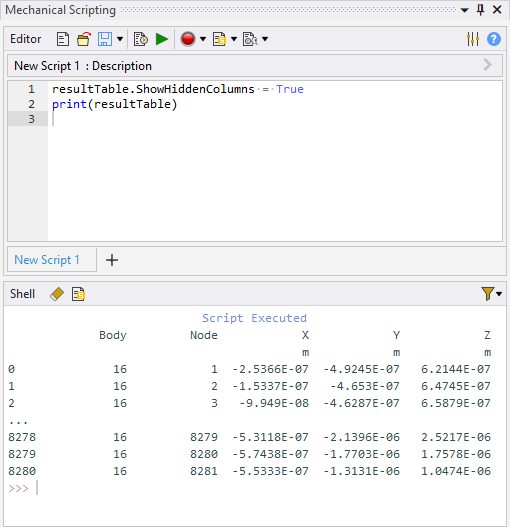Expand the record button dropdown arrow
The width and height of the screenshot is (510, 527).
click(x=203, y=39)
